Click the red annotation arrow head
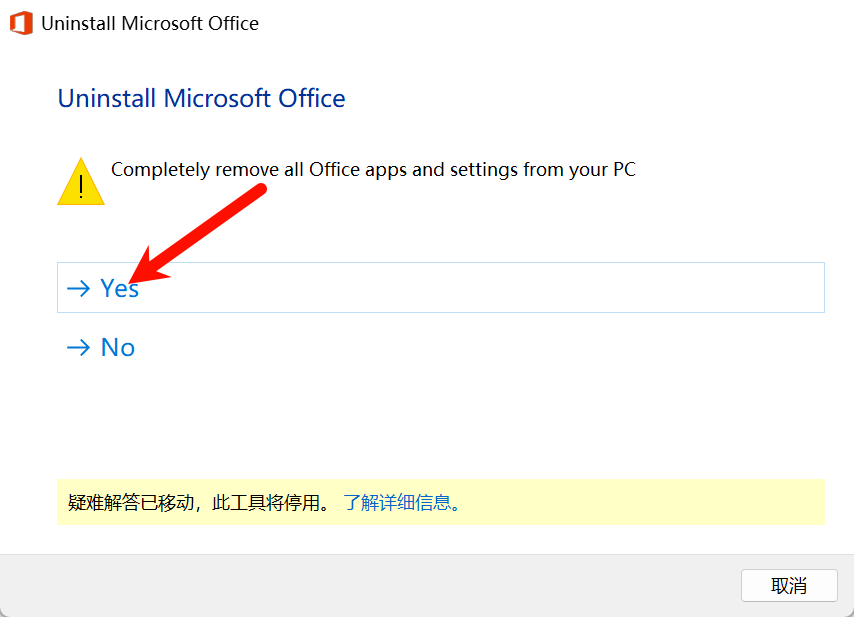 tap(145, 270)
